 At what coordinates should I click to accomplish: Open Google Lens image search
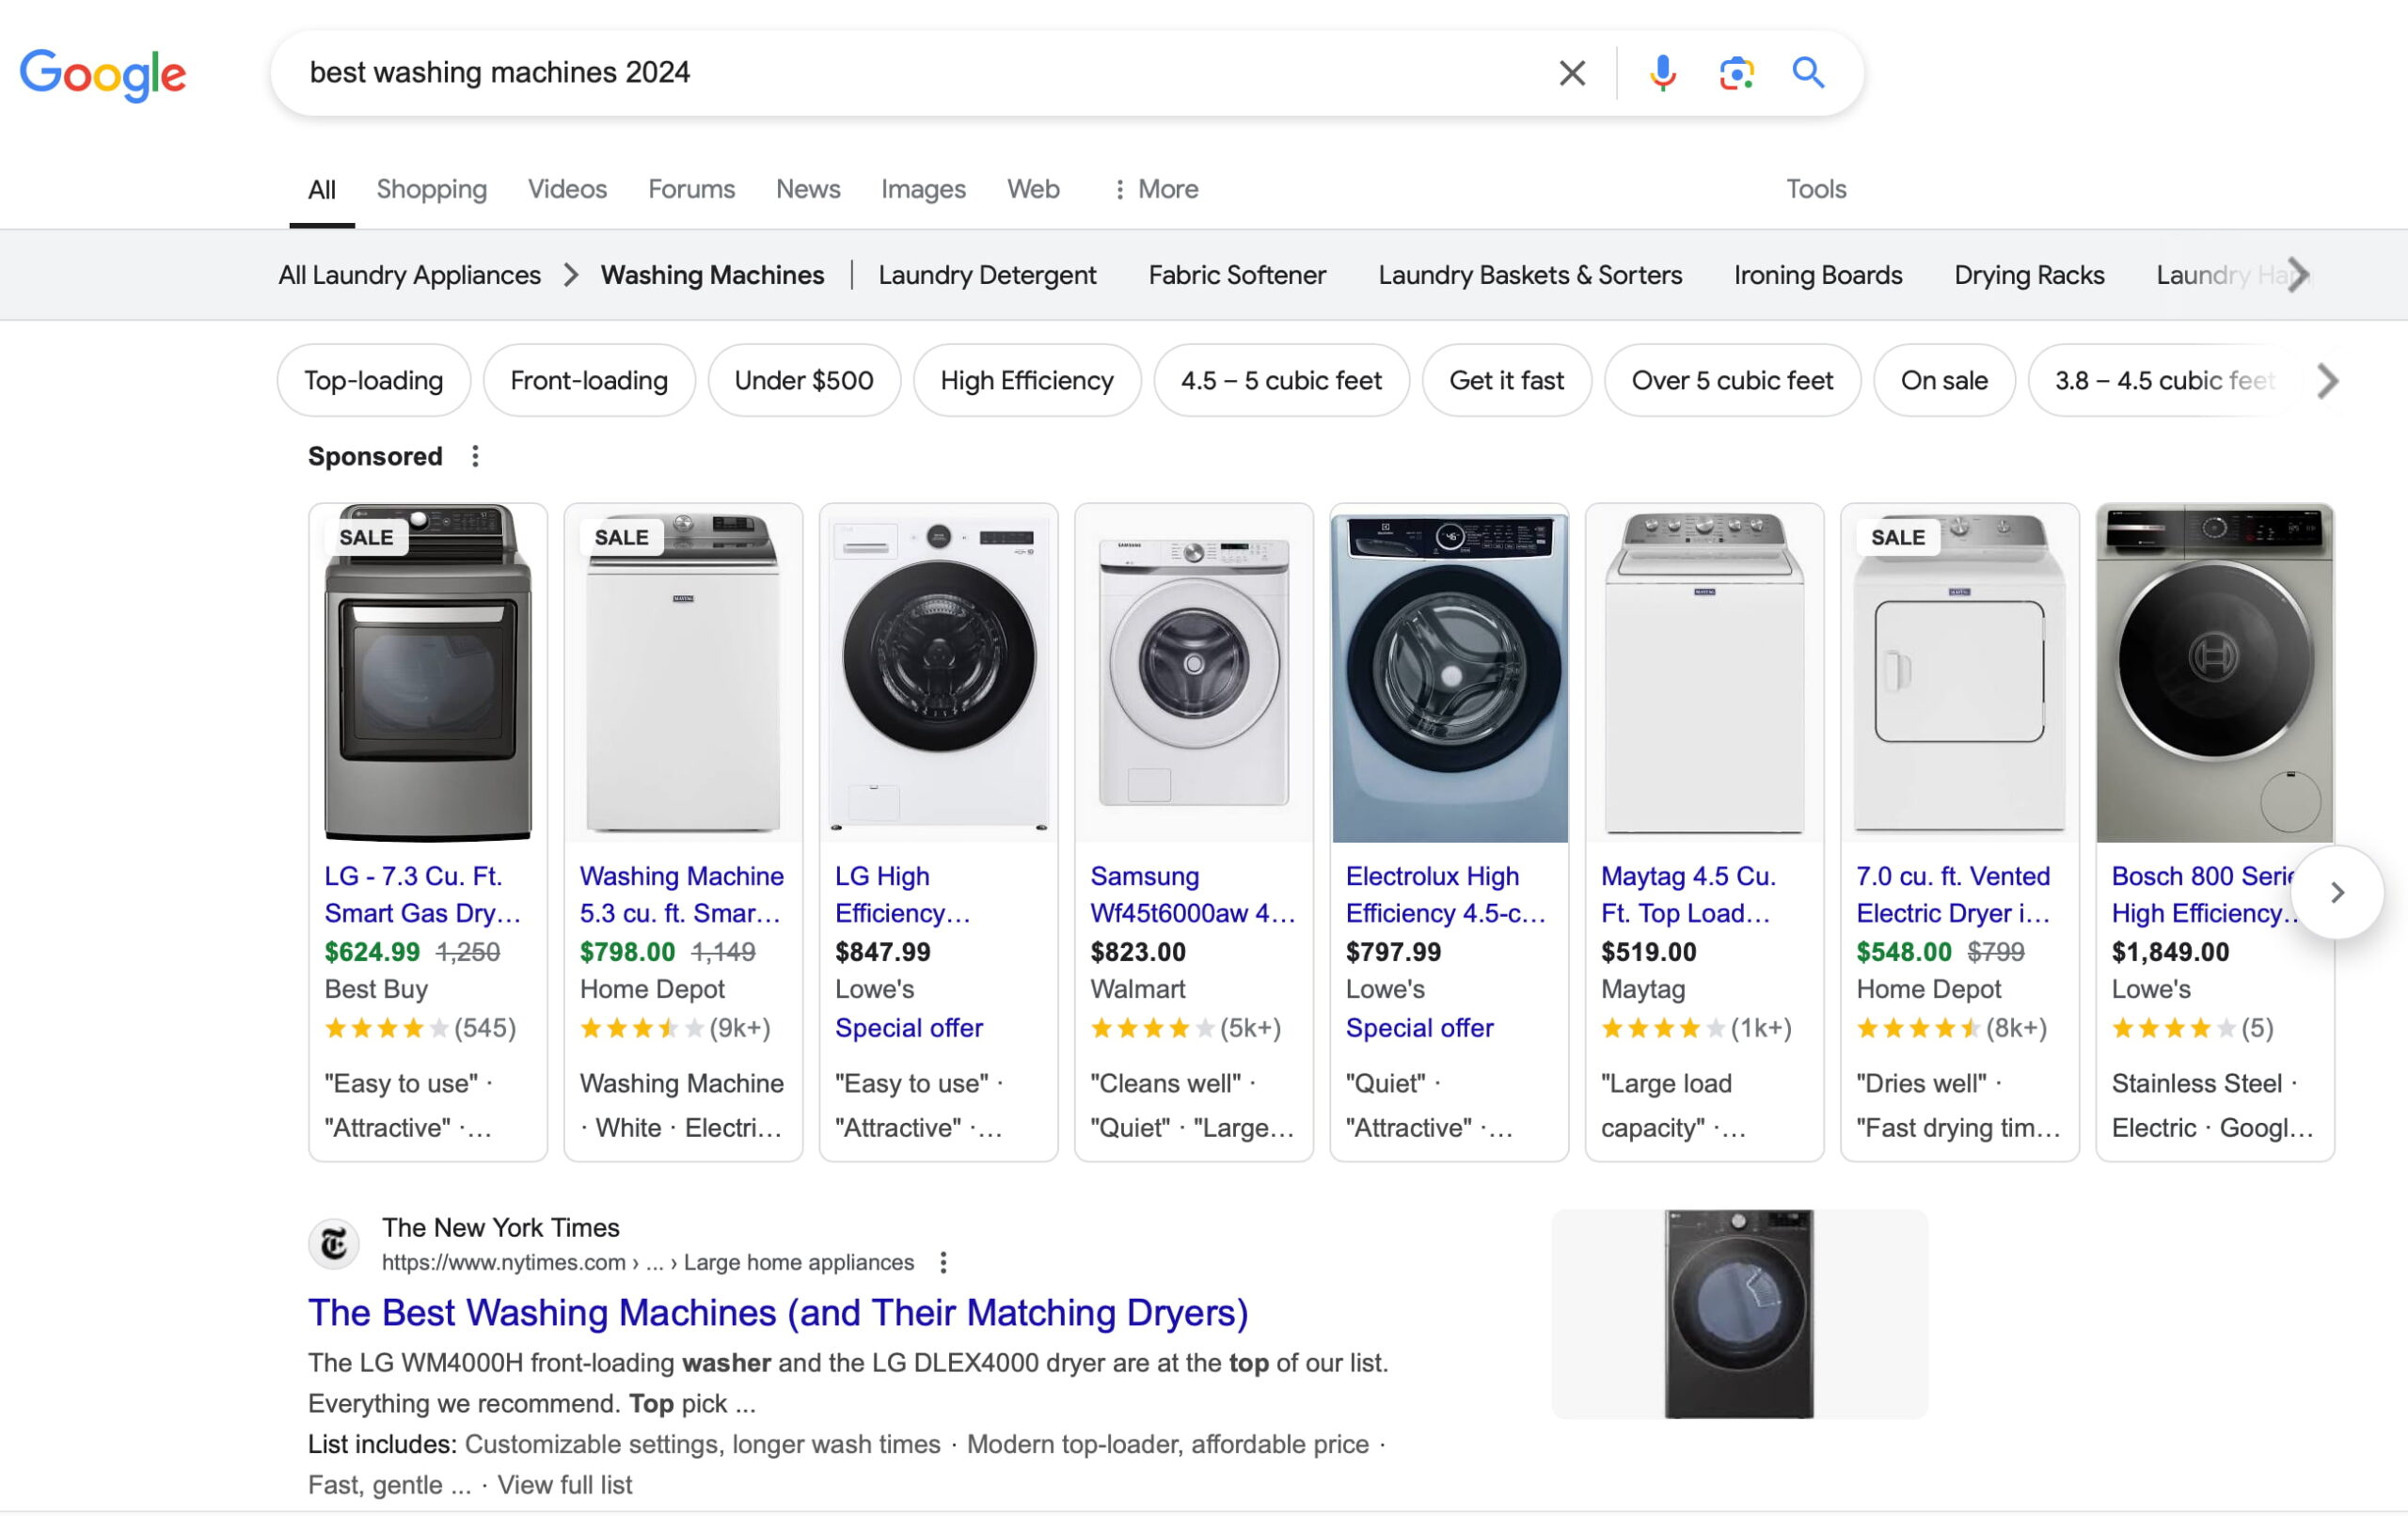(x=1736, y=73)
